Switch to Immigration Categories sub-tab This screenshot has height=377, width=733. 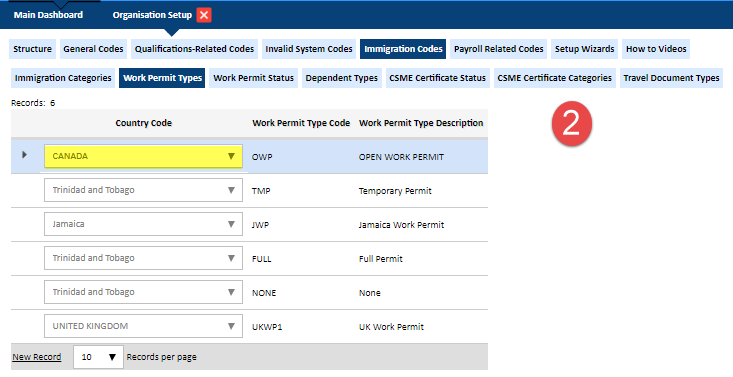click(x=63, y=78)
